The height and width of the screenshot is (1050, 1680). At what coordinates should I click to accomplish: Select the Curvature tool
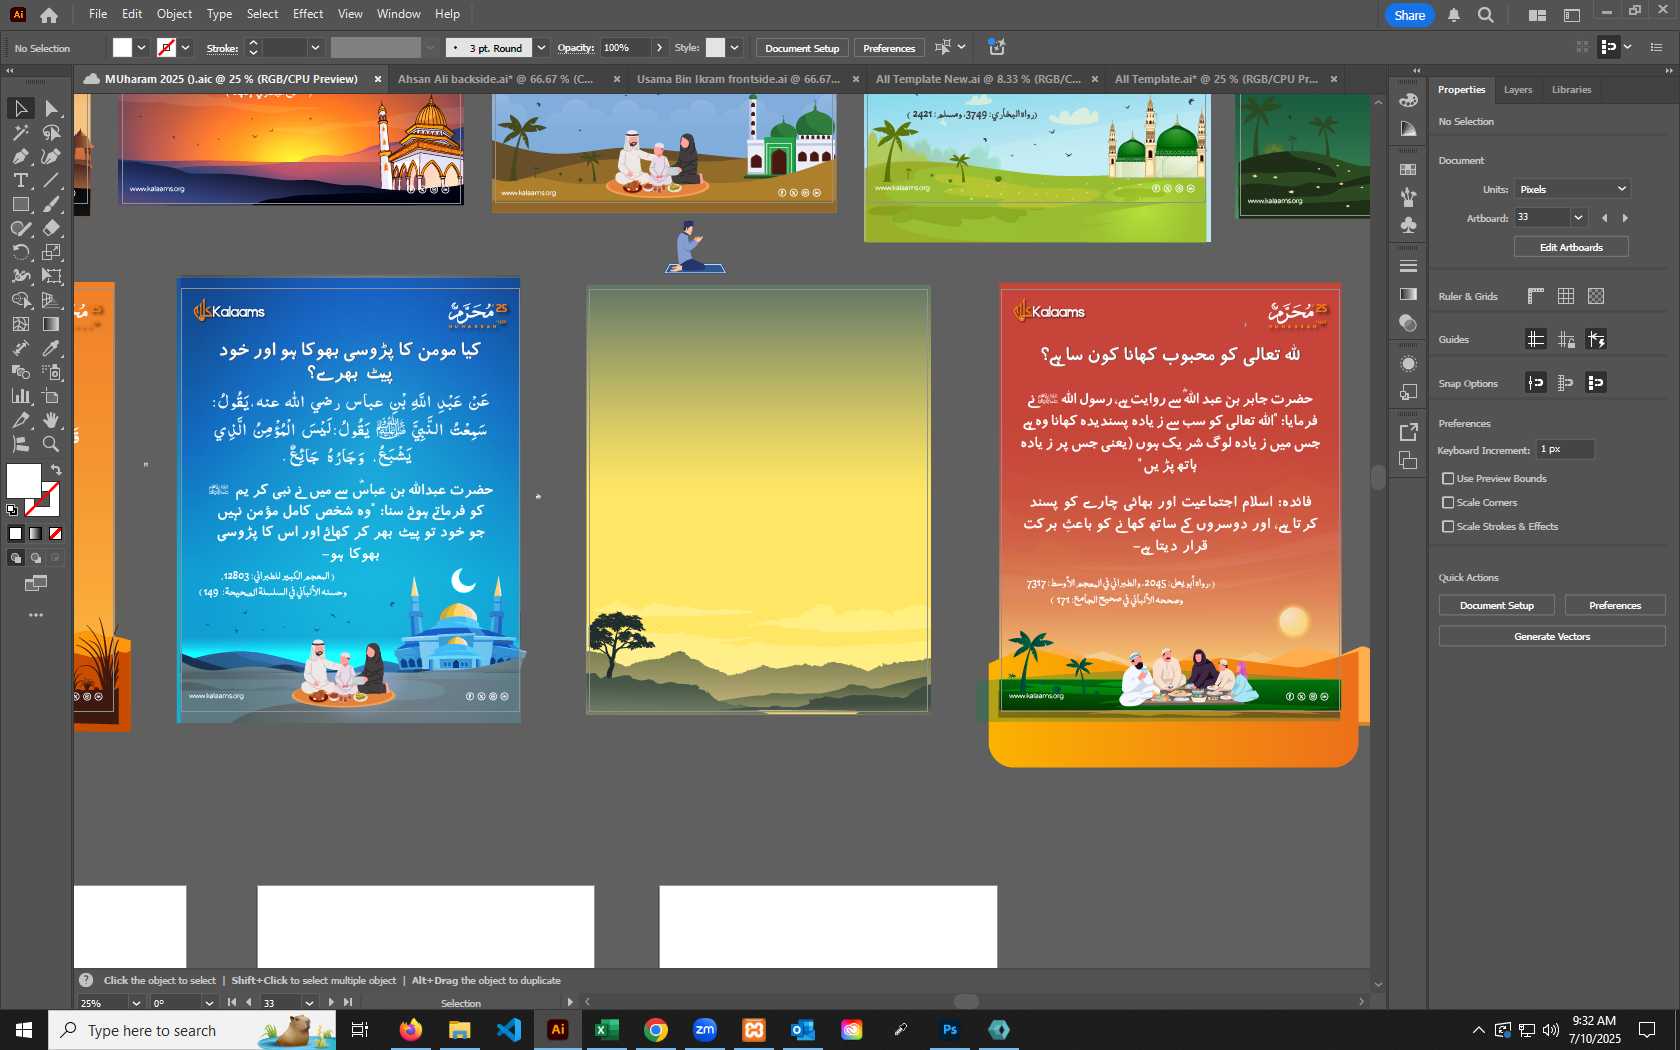(52, 156)
